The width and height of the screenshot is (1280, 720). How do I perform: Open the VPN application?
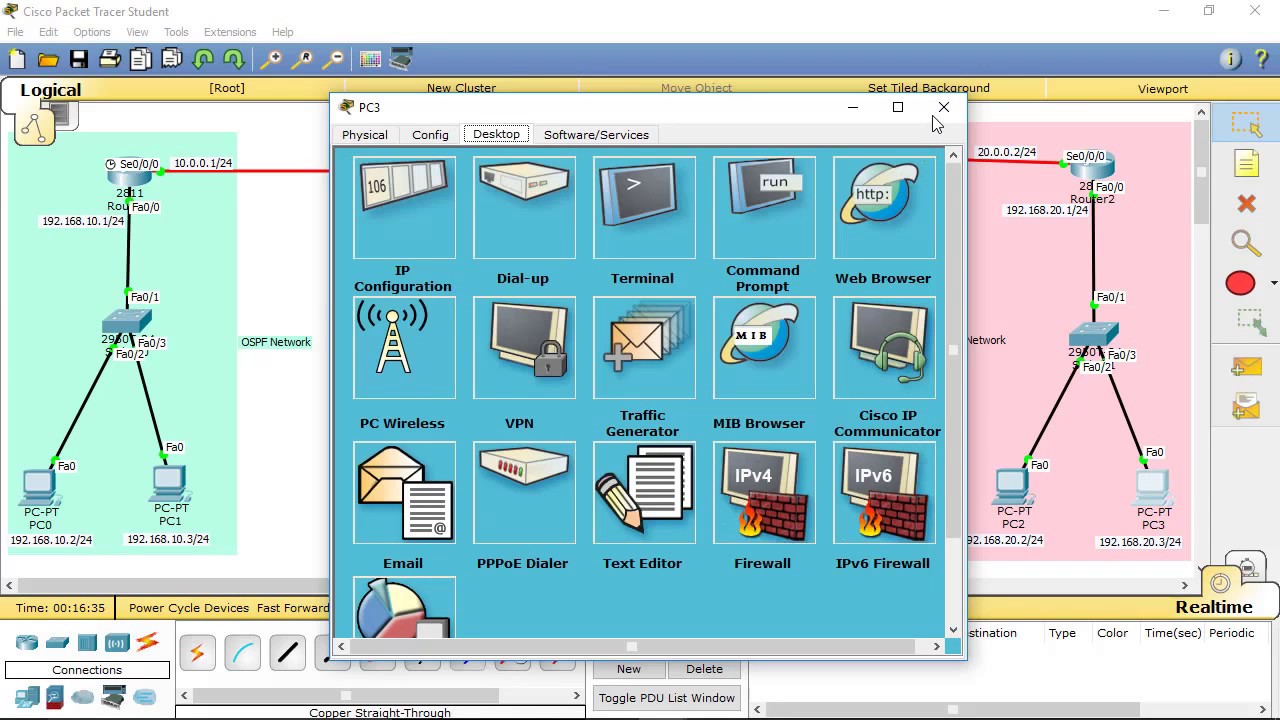coord(524,348)
